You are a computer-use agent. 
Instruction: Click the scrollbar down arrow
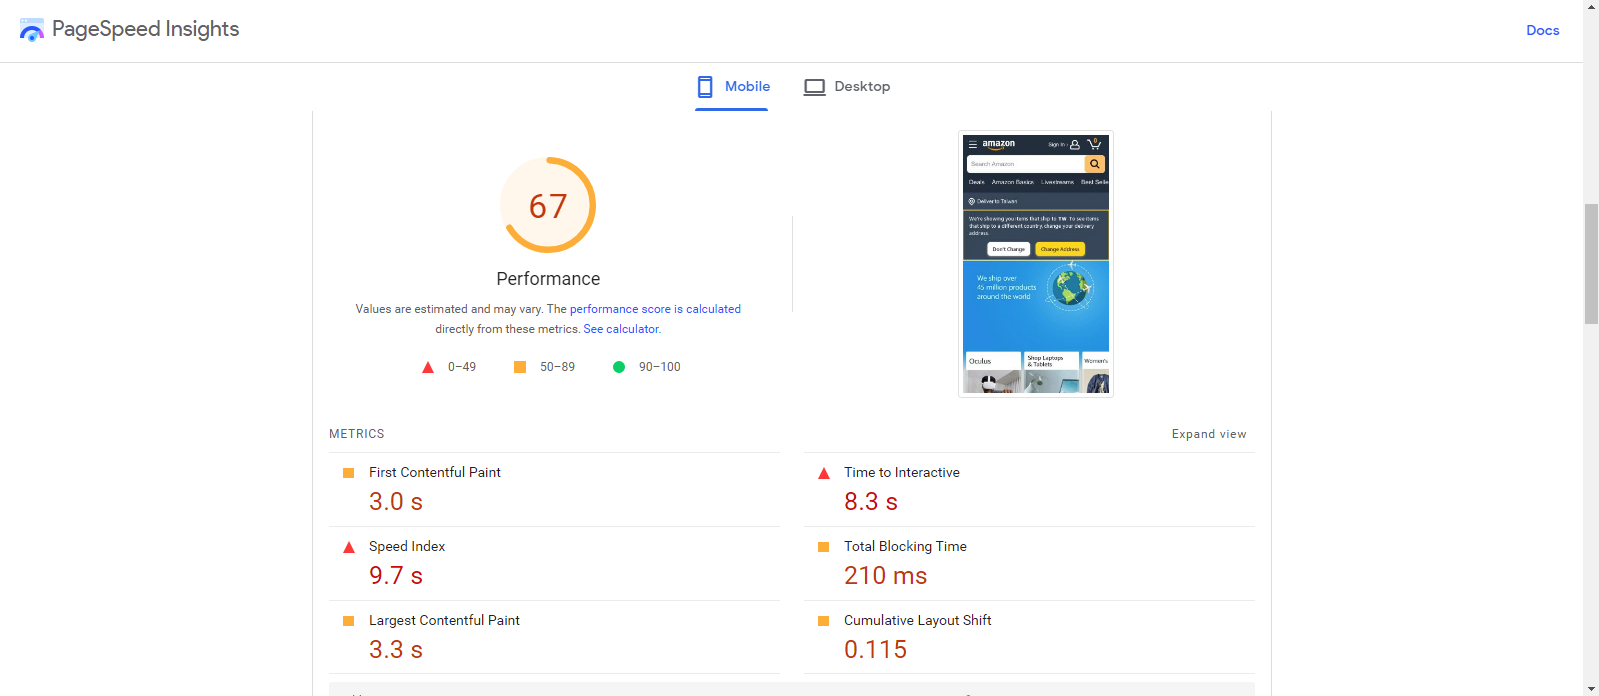point(1591,689)
